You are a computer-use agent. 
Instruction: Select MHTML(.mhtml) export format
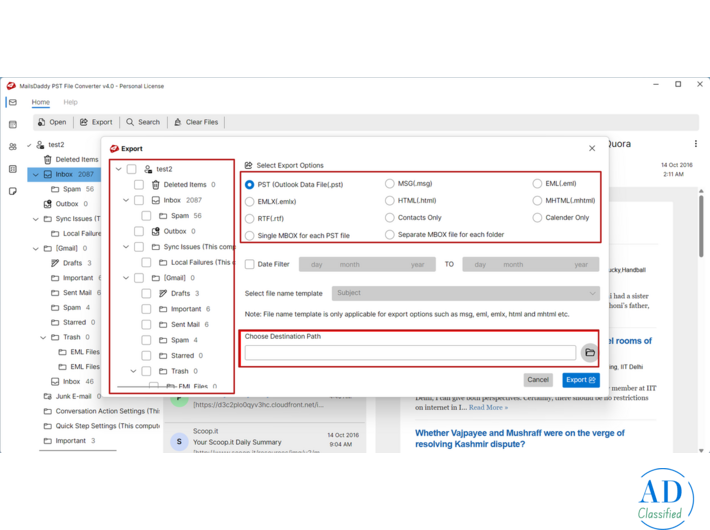[x=537, y=200]
